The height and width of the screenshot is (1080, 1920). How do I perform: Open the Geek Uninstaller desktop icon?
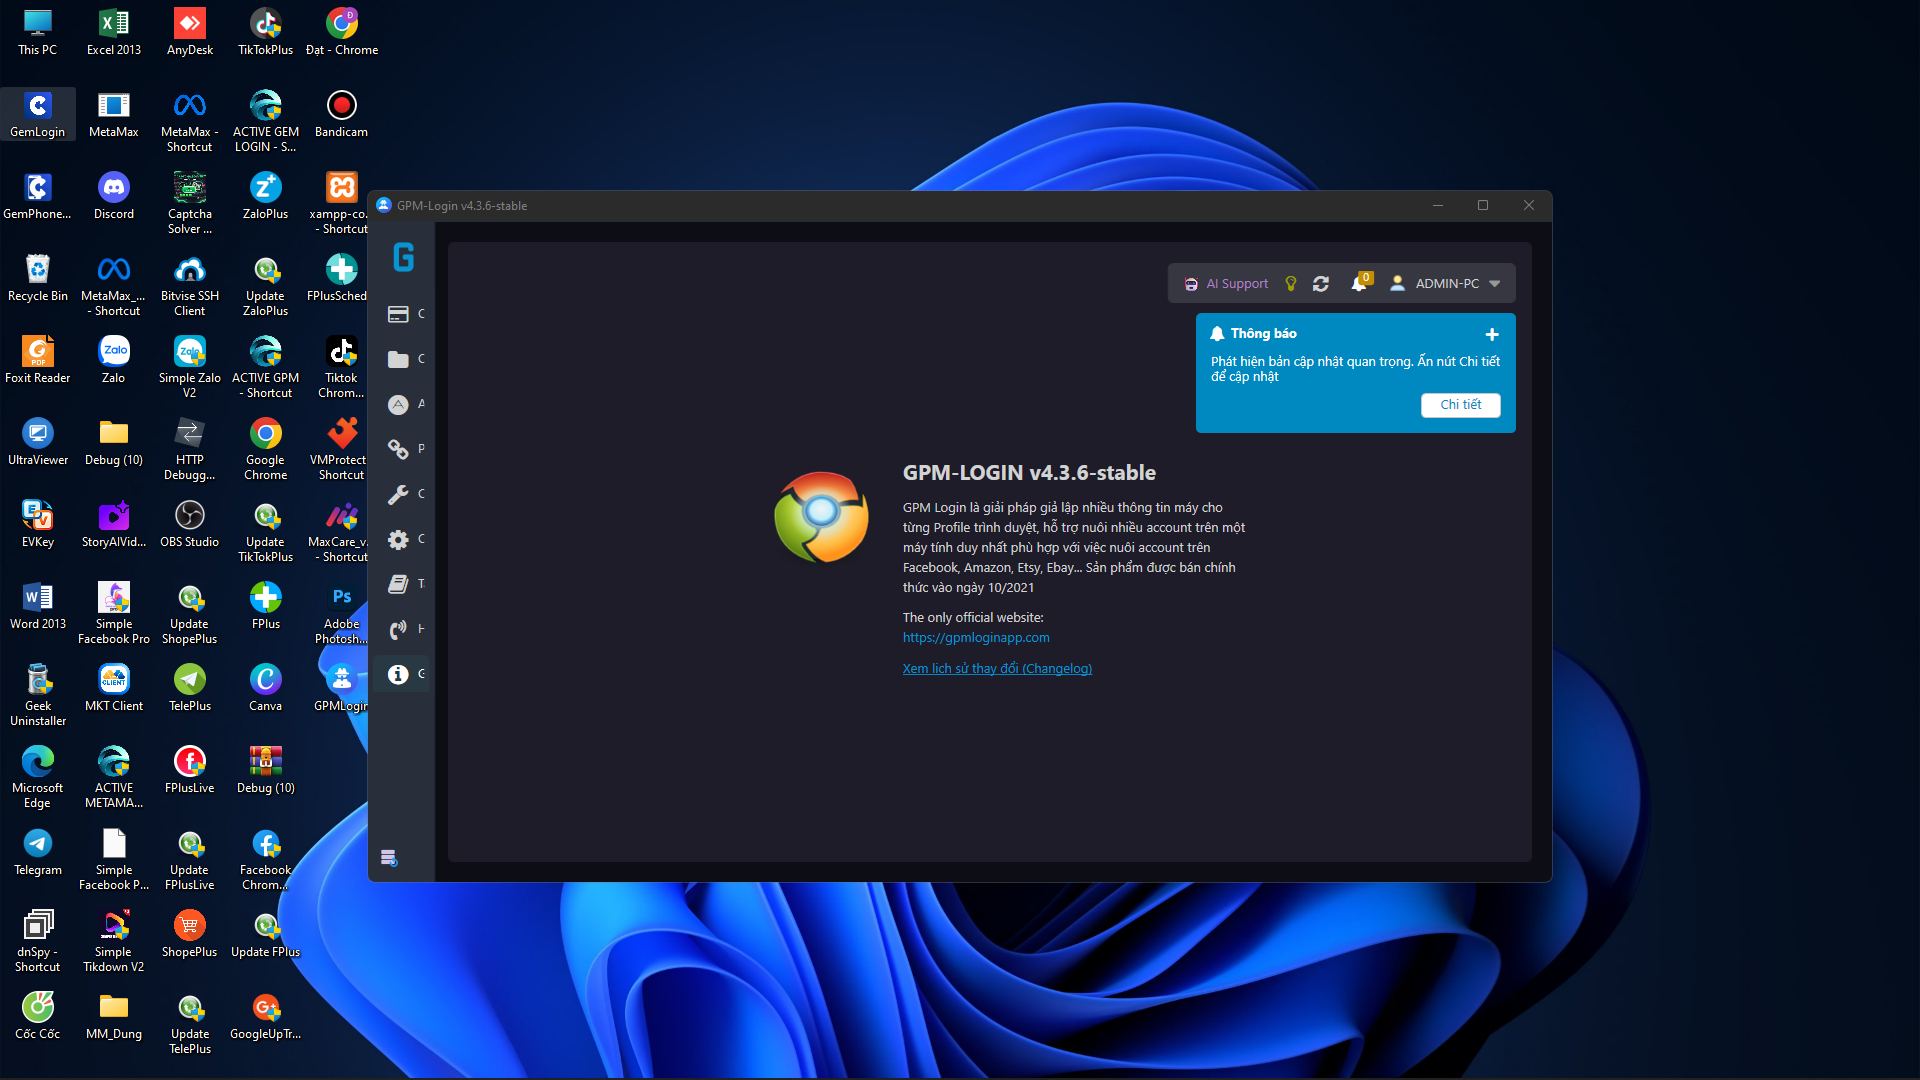(x=38, y=695)
